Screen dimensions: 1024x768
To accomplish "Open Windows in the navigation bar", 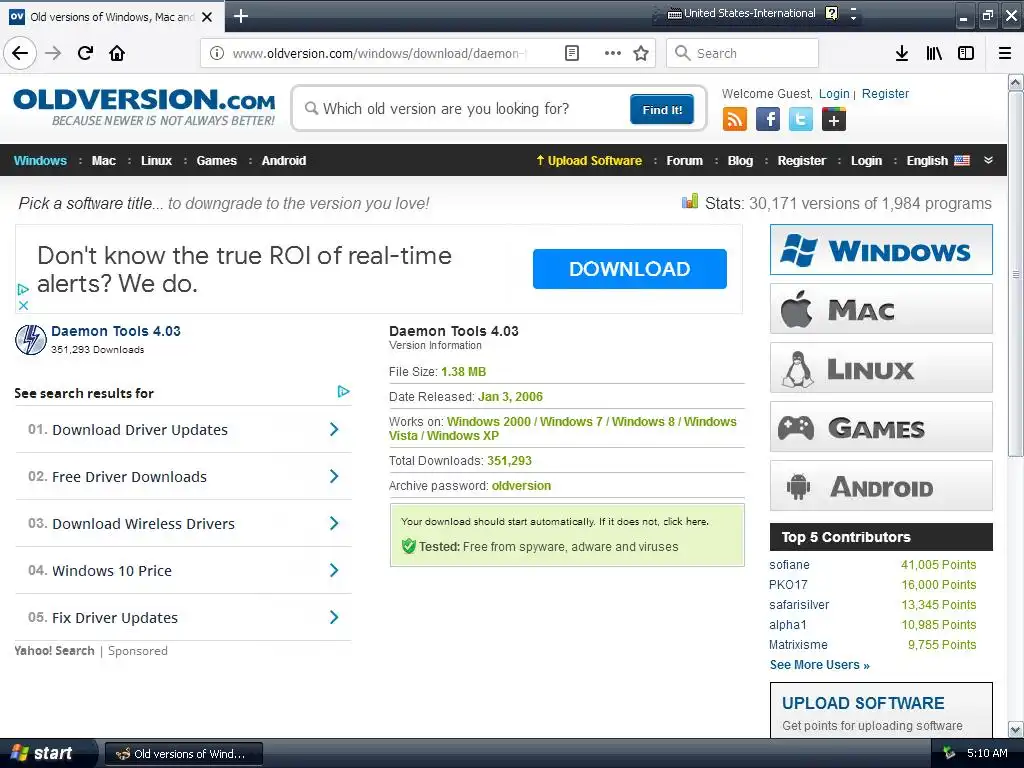I will [40, 161].
